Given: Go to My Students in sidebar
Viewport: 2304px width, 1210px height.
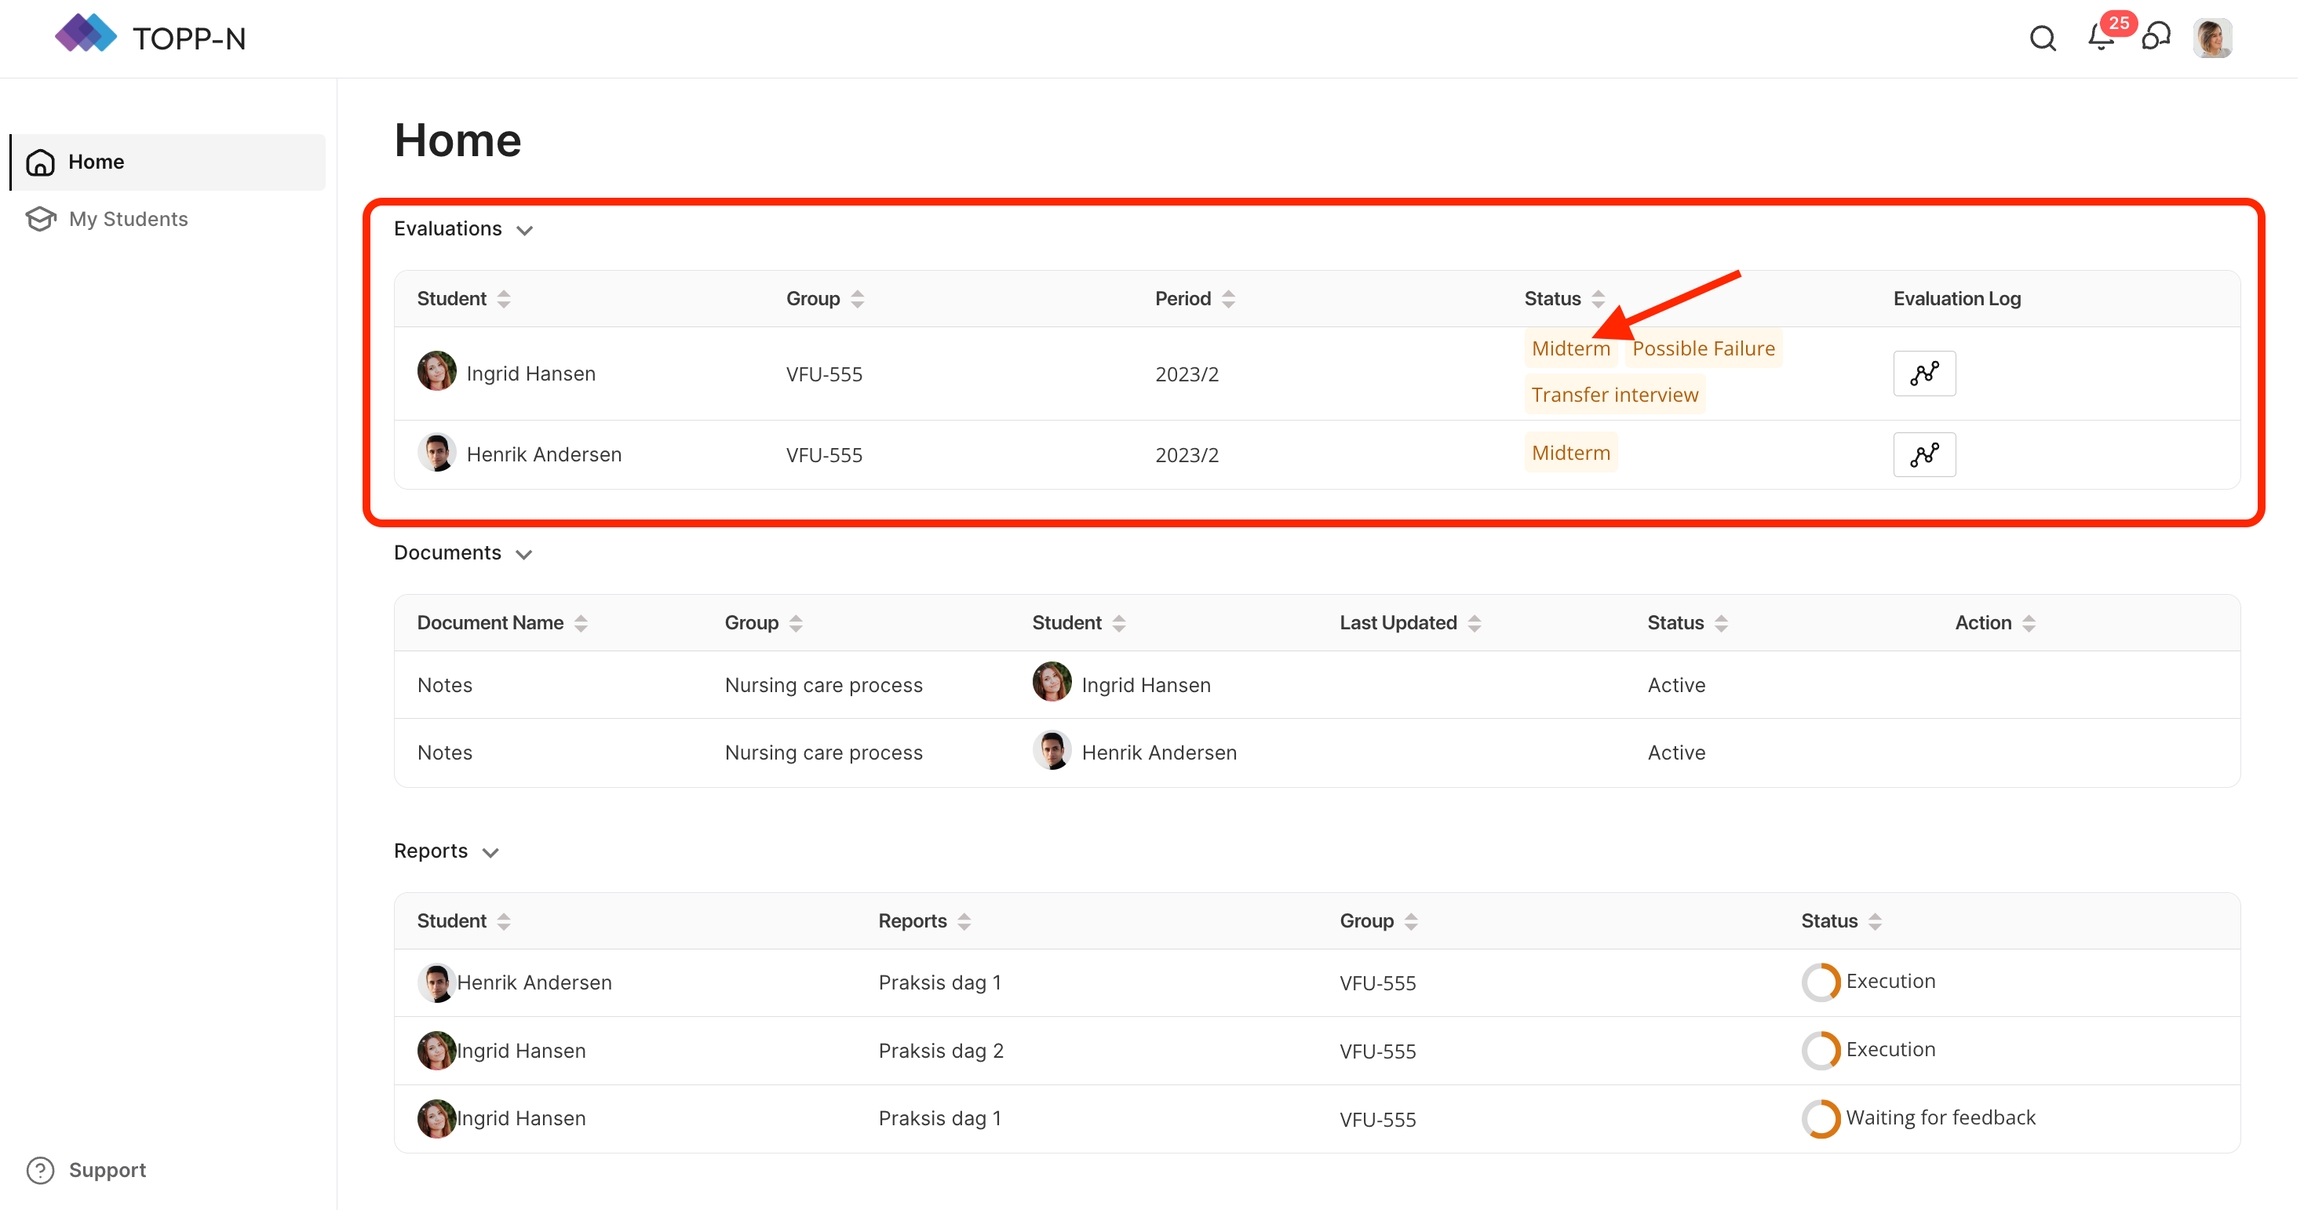Looking at the screenshot, I should tap(128, 219).
